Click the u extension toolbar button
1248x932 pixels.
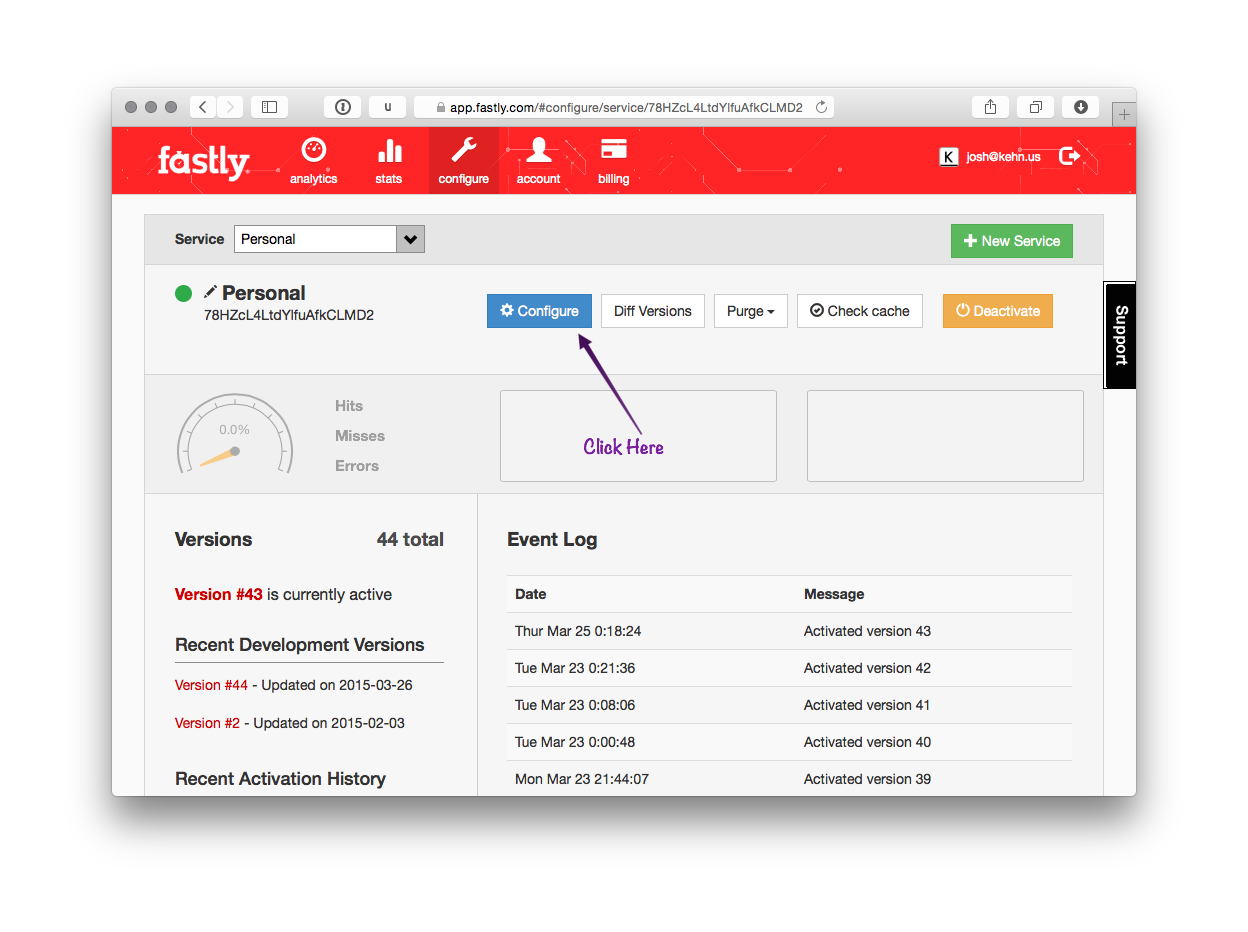tap(388, 107)
